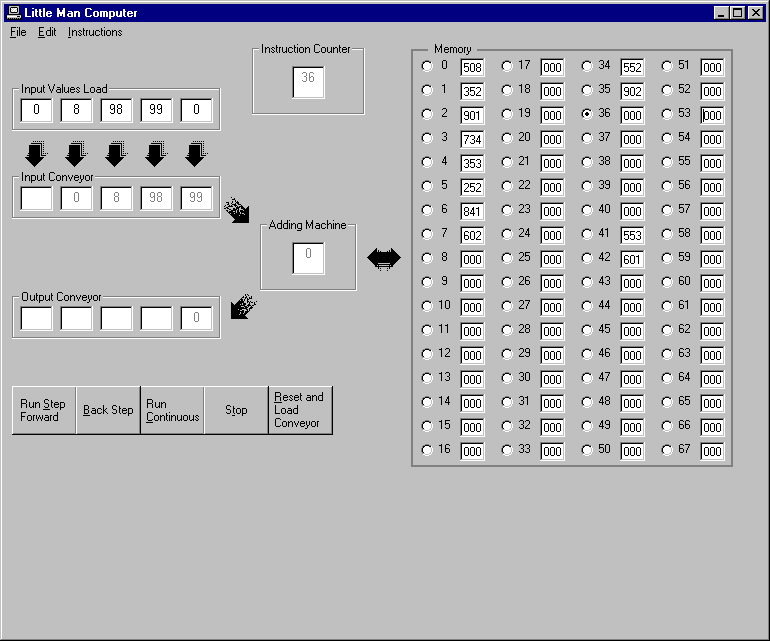
Task: Click the double-headed arrow beside Memory panel
Action: point(384,259)
